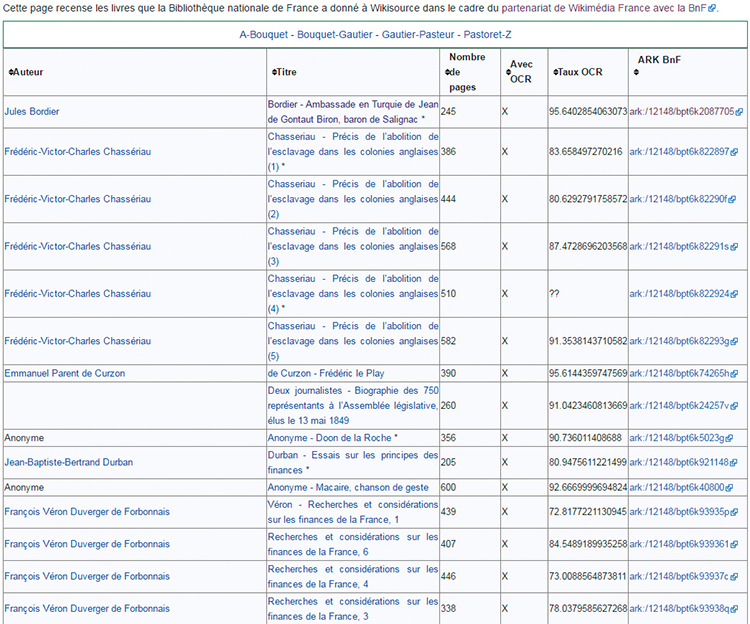Sort by Nombre de pages arrow
The width and height of the screenshot is (750, 624).
[x=447, y=72]
